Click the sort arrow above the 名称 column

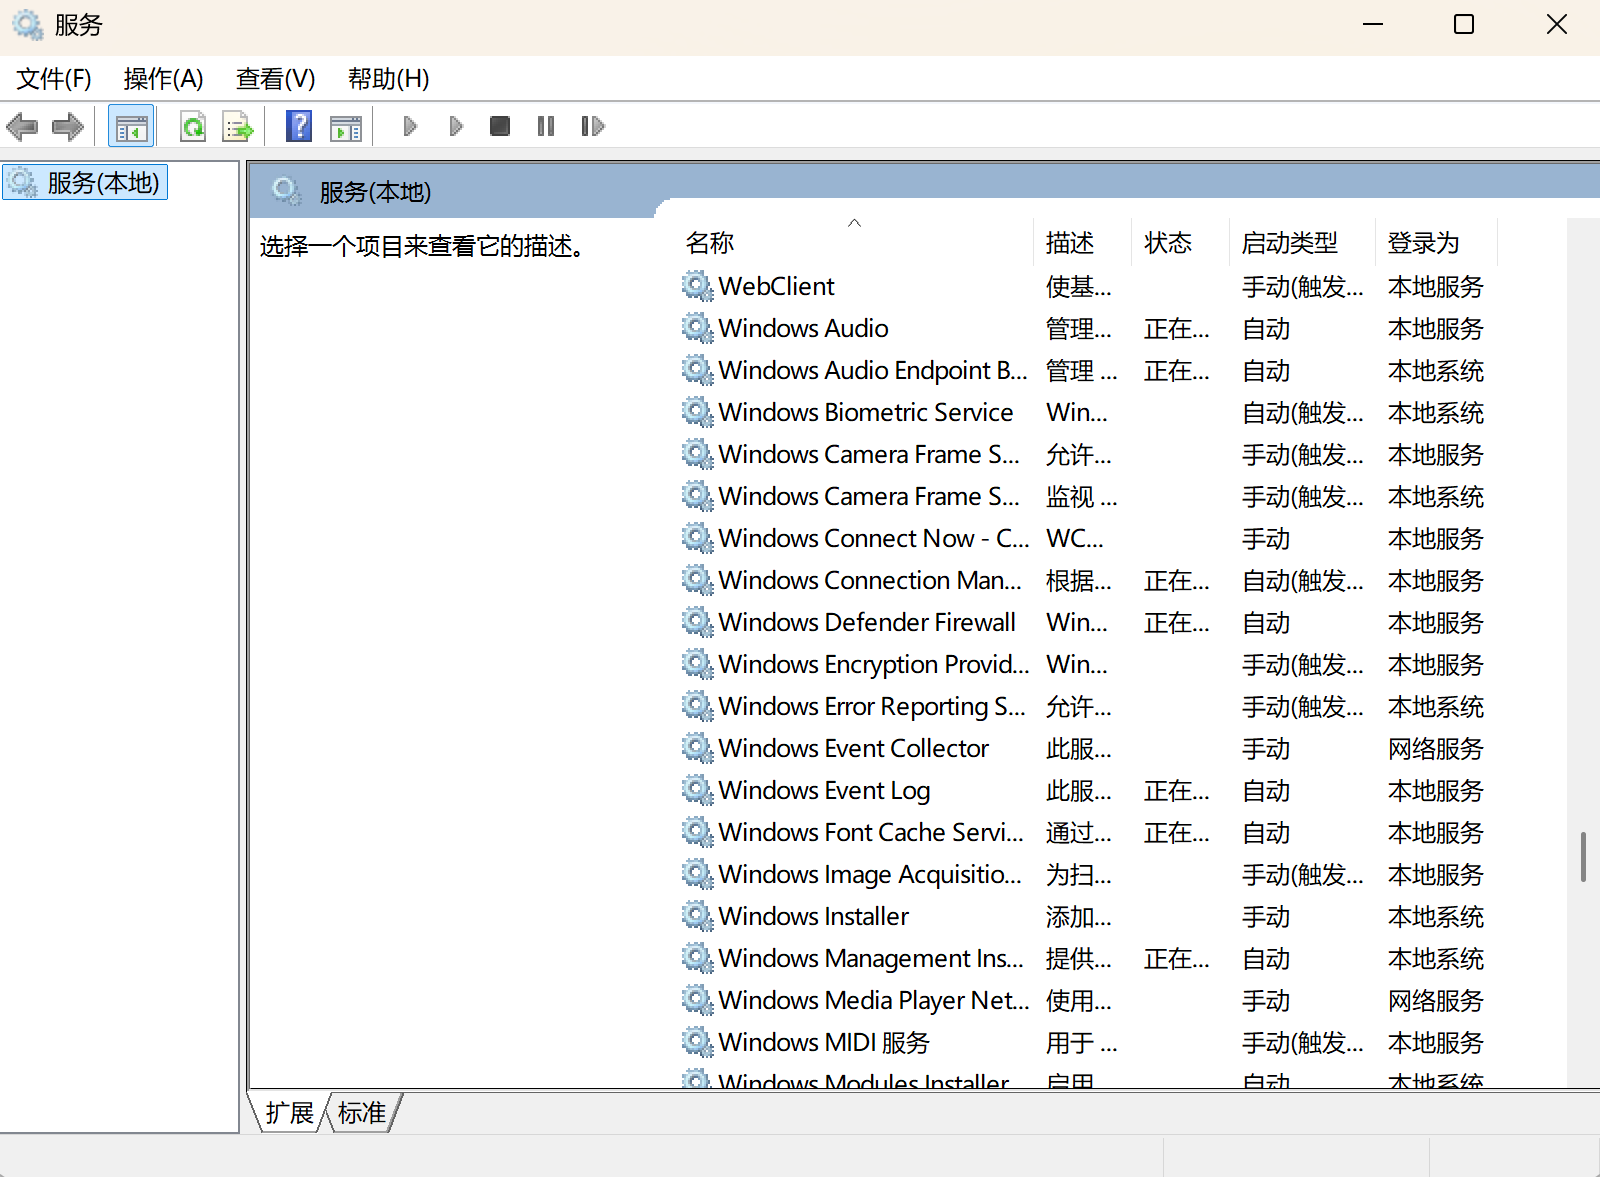click(854, 223)
